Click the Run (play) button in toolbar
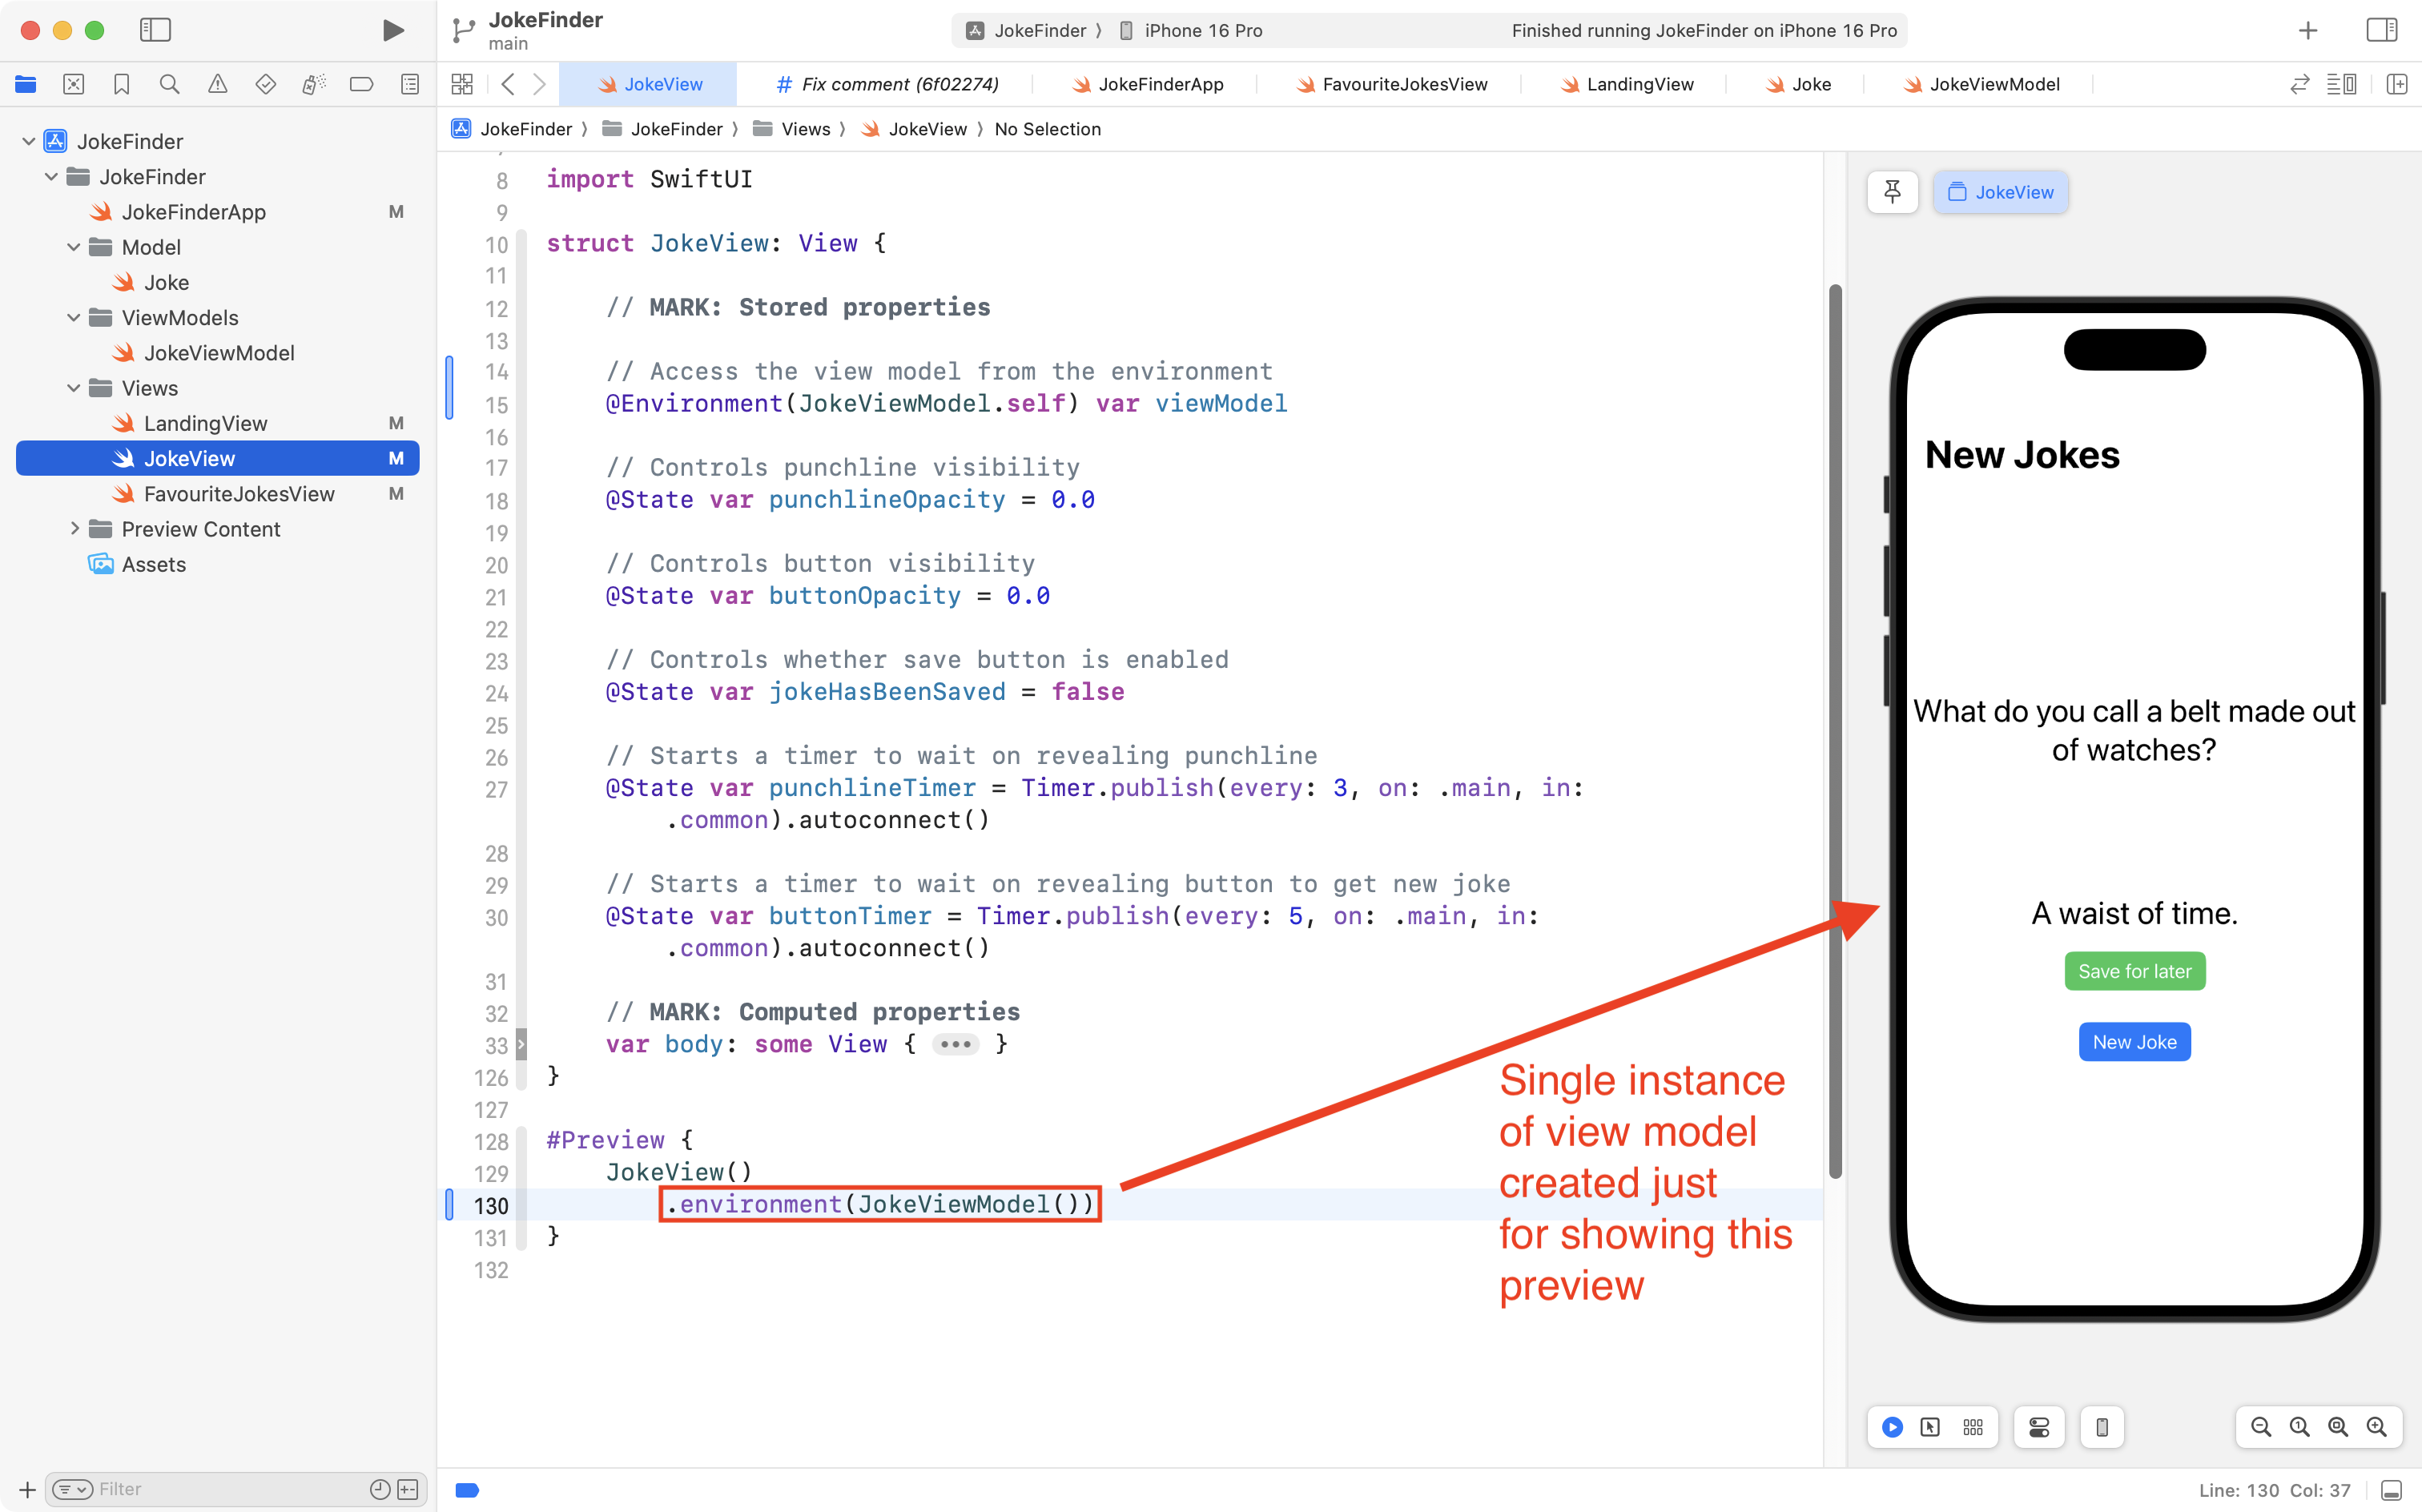The width and height of the screenshot is (2422, 1512). [x=393, y=30]
